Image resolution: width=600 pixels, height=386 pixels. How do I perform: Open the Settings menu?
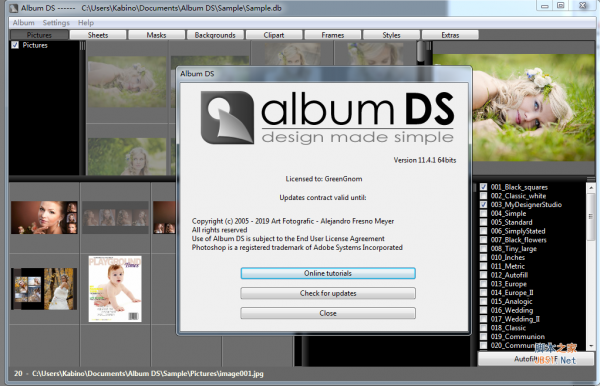coord(56,23)
